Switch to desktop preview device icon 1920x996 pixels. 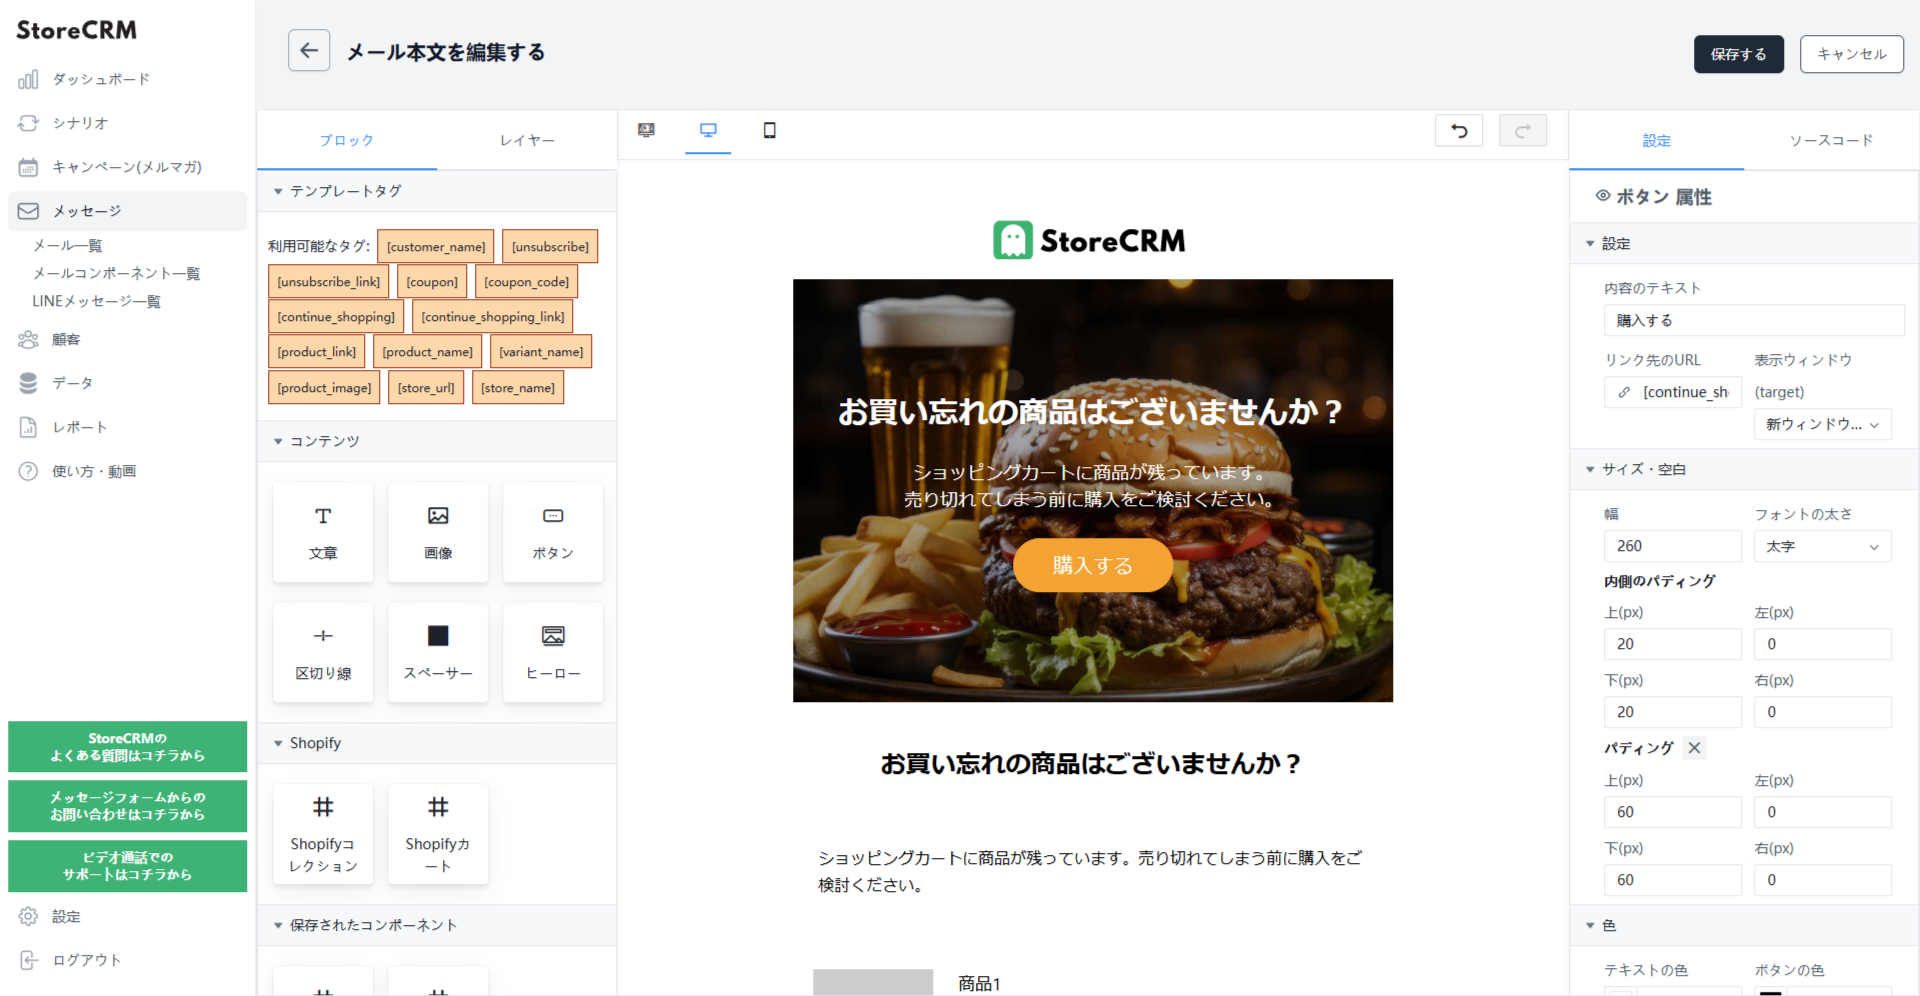click(x=708, y=131)
